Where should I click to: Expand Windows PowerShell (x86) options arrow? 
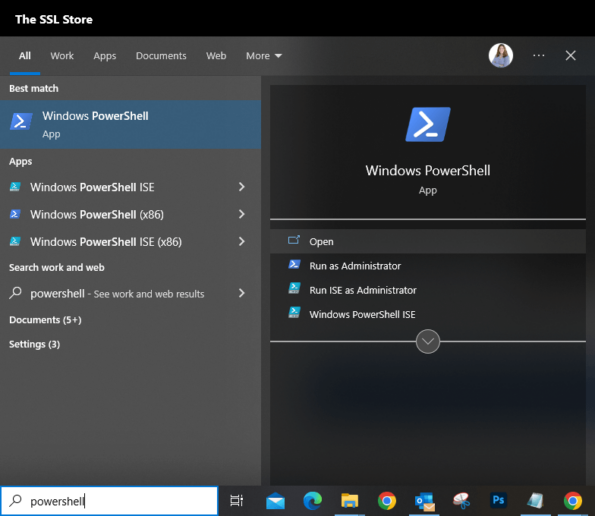pyautogui.click(x=242, y=214)
